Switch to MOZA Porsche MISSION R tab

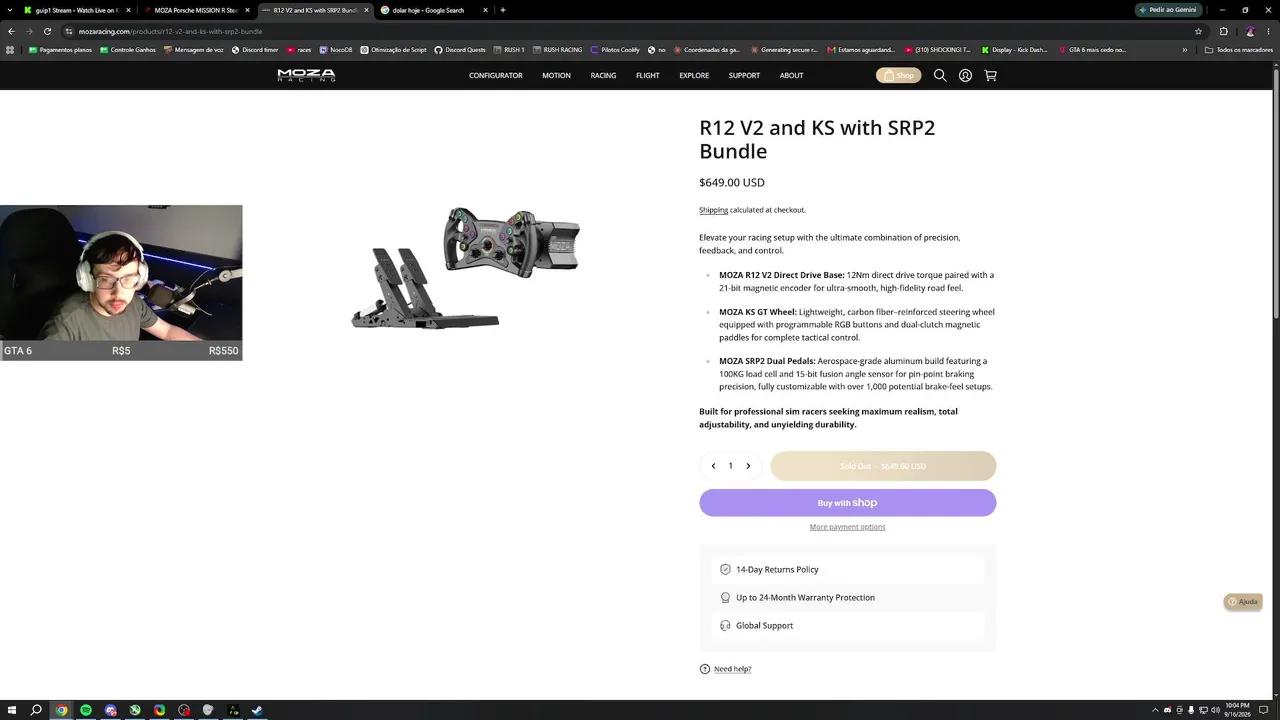(196, 10)
